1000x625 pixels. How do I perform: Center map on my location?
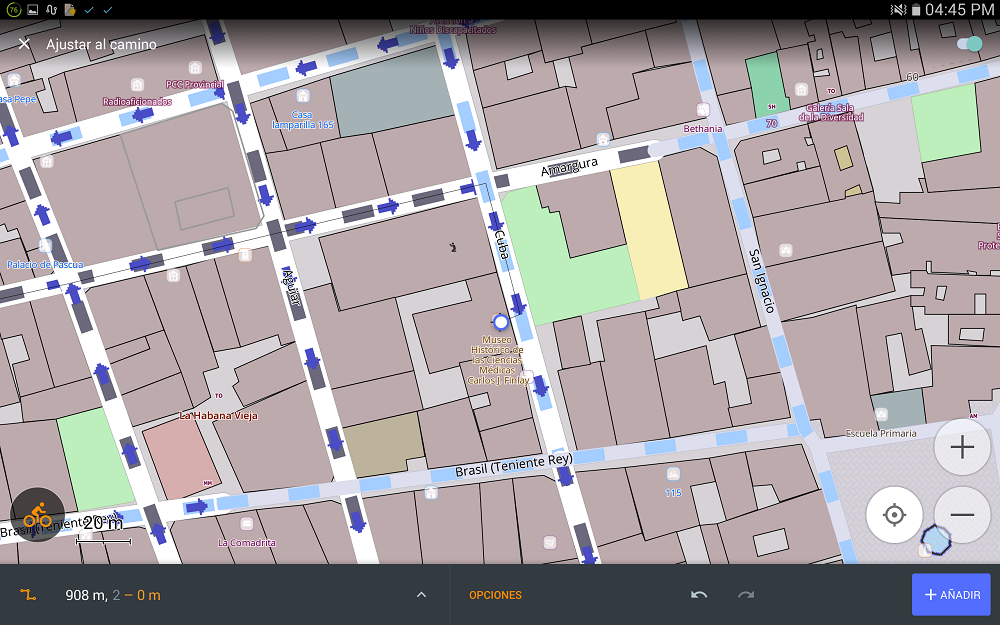pos(894,515)
